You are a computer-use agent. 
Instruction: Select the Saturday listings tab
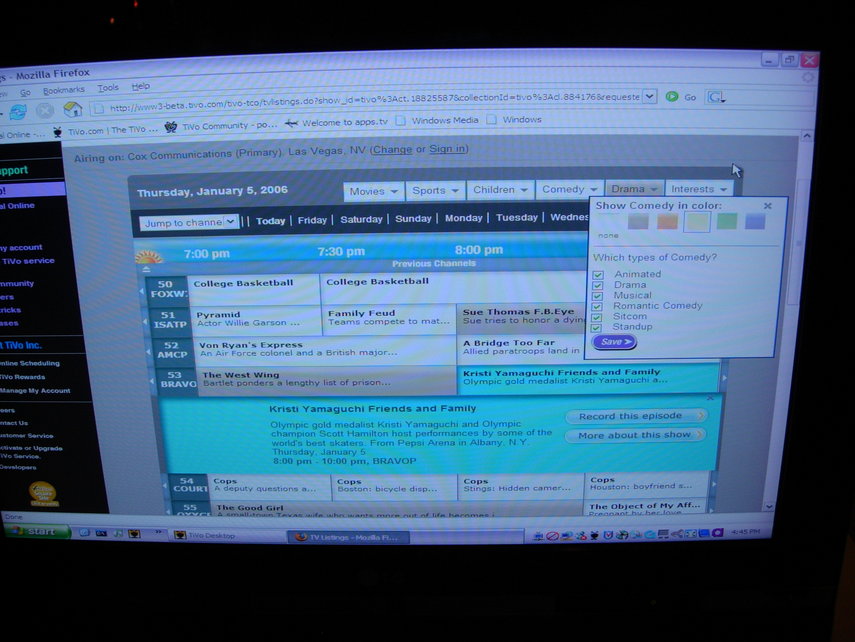pyautogui.click(x=361, y=219)
